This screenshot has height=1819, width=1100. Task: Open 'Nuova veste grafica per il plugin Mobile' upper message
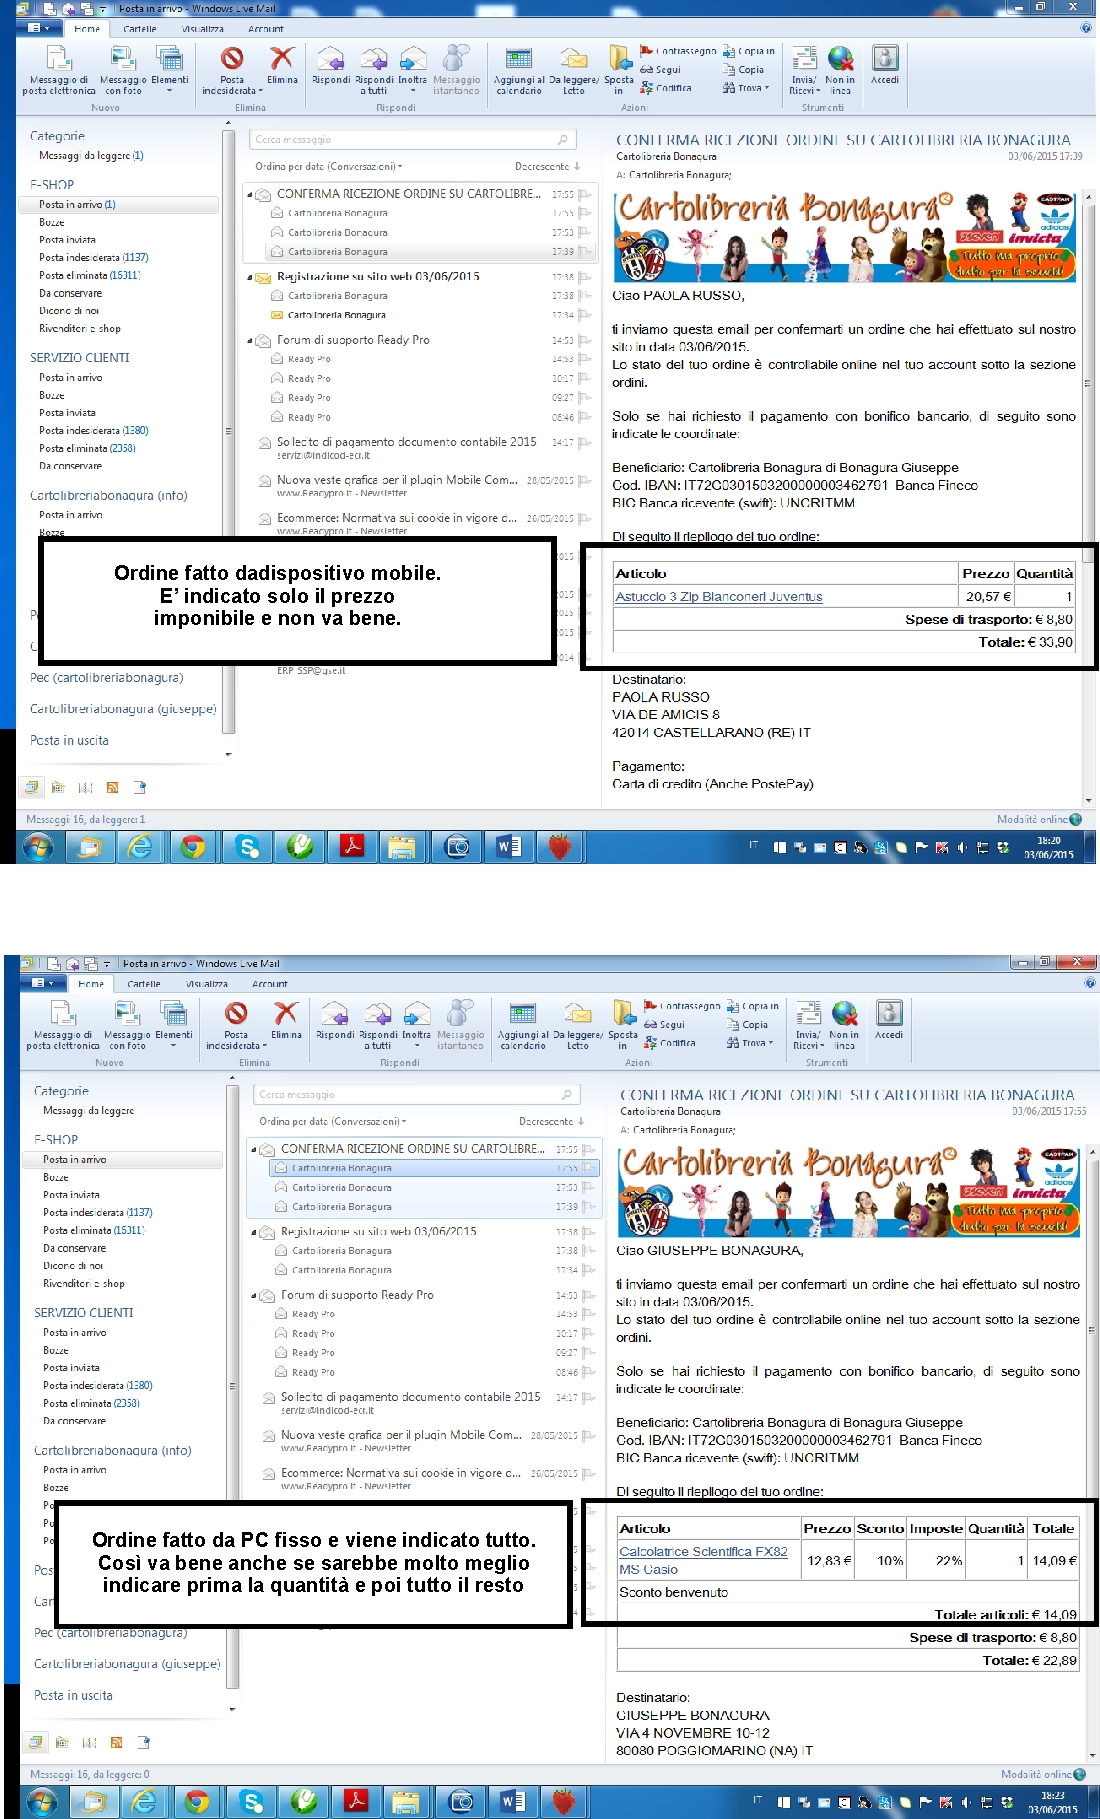point(420,486)
